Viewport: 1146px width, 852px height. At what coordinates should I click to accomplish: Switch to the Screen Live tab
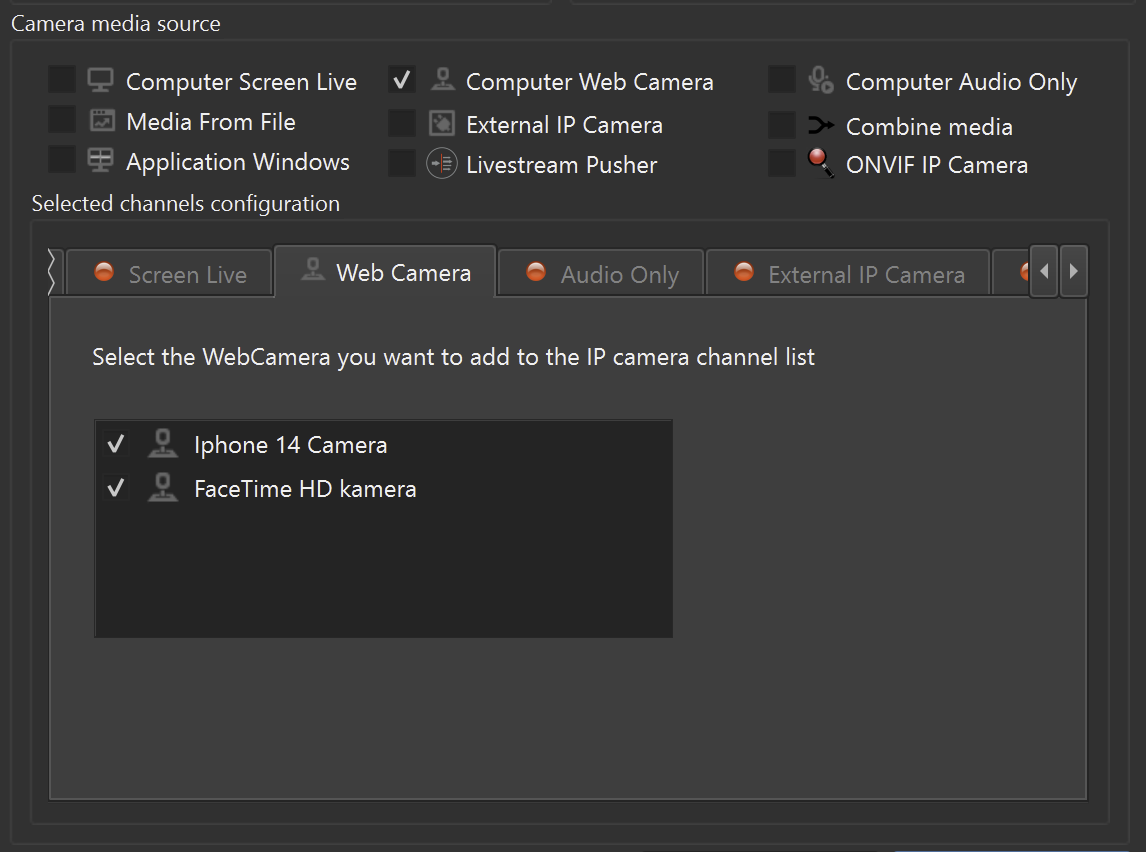coord(170,274)
